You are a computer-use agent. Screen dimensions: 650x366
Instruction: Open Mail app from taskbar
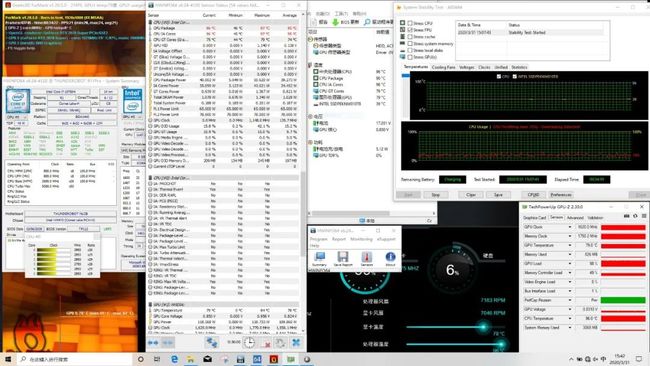pyautogui.click(x=207, y=359)
